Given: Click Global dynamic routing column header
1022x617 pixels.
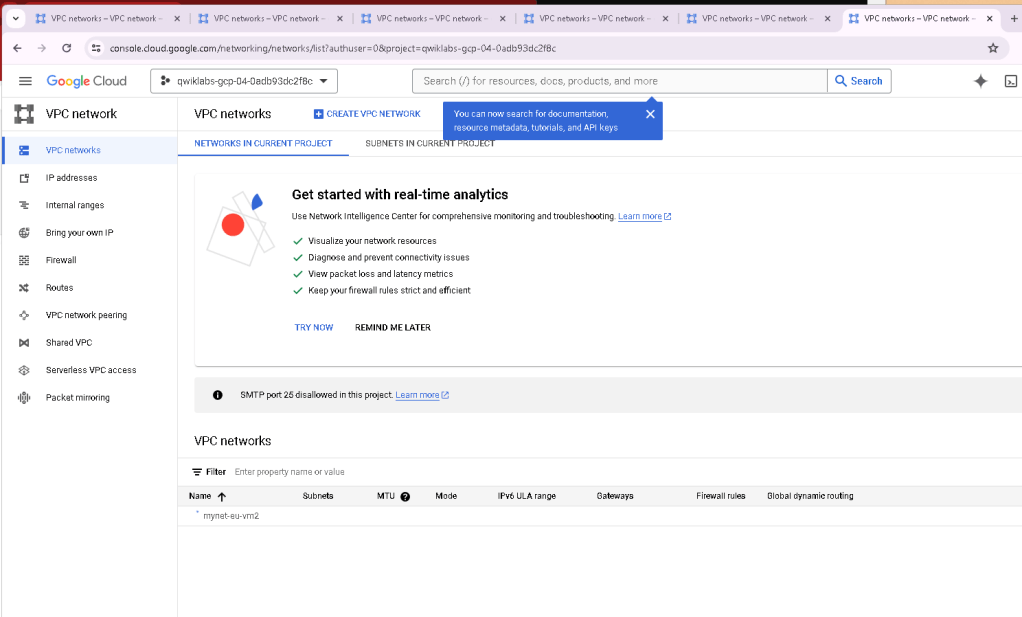Looking at the screenshot, I should [810, 496].
